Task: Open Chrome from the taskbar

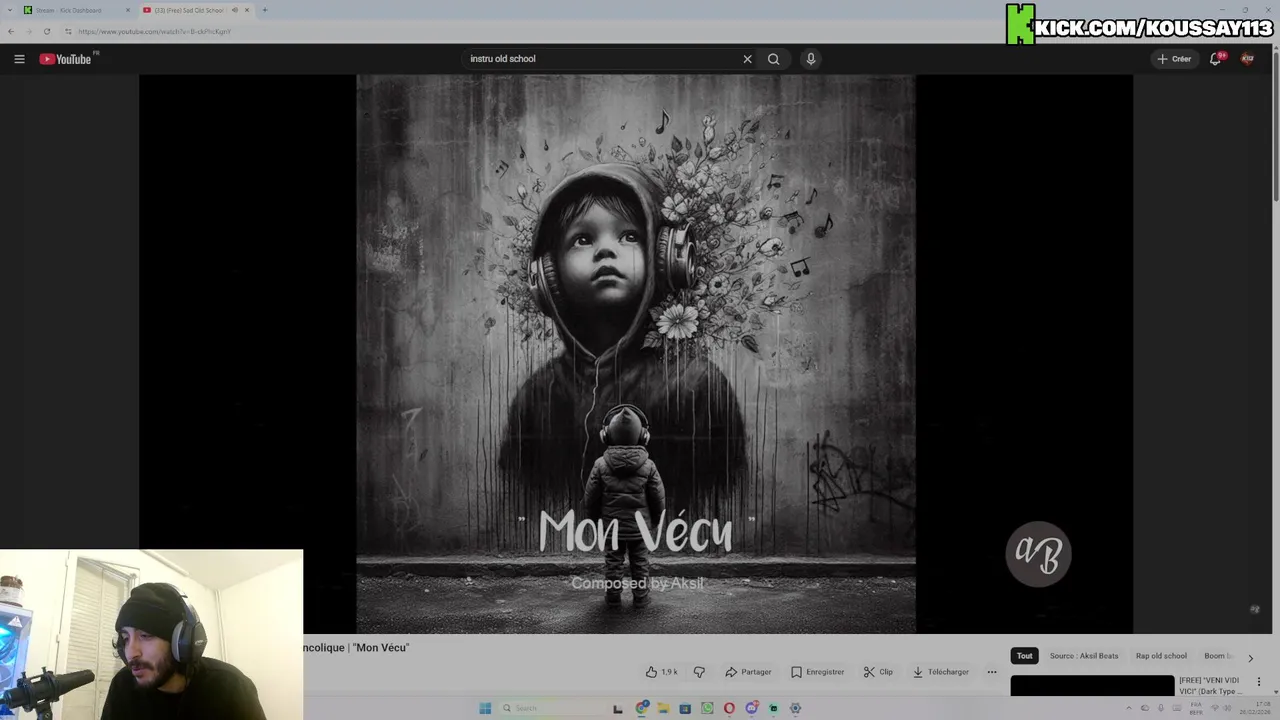Action: click(x=642, y=708)
